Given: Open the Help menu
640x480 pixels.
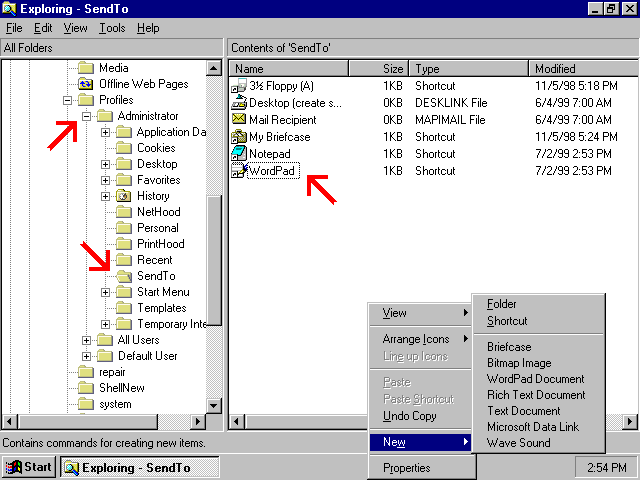Looking at the screenshot, I should click(148, 28).
